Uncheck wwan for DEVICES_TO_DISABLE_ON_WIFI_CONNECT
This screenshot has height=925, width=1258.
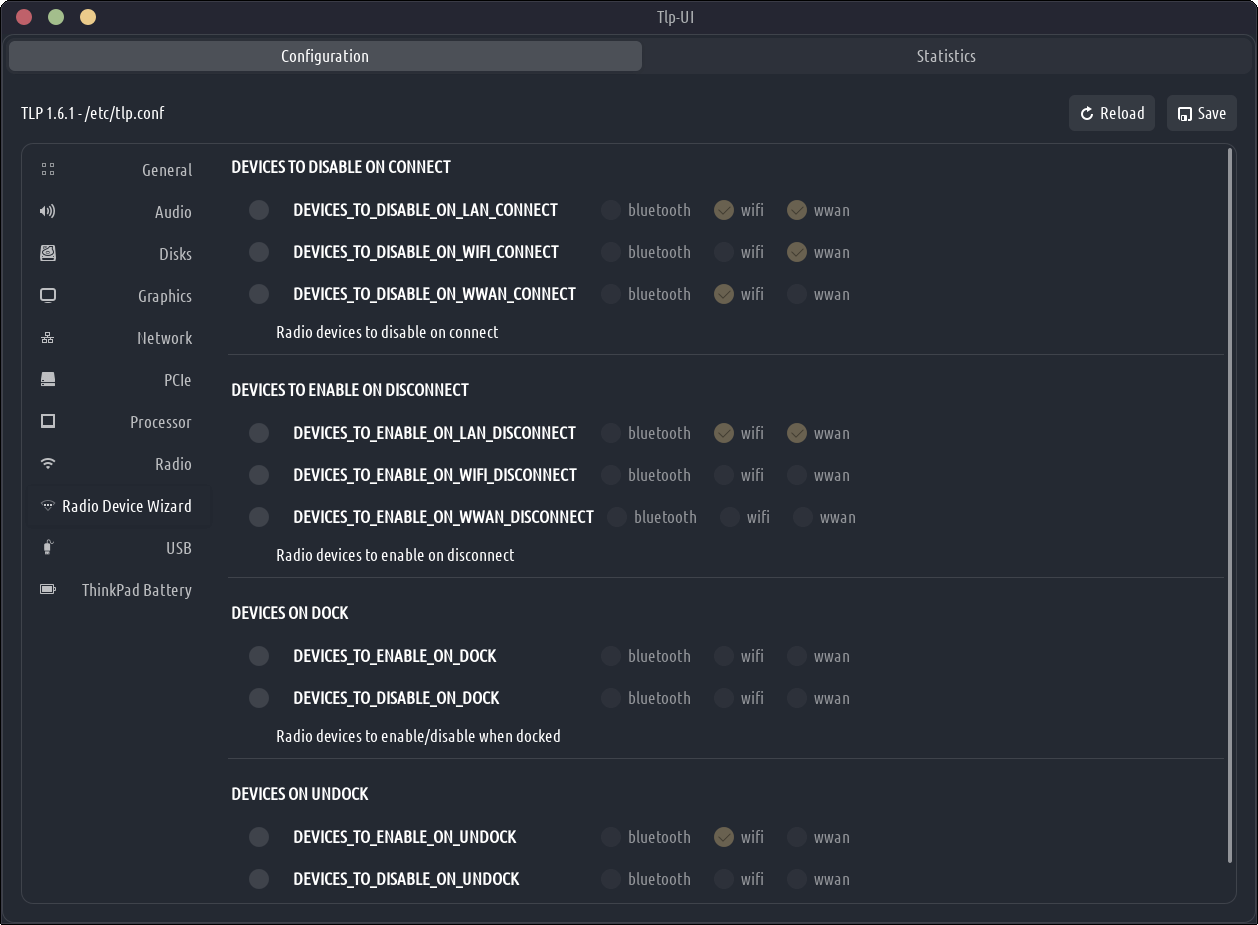tap(797, 252)
